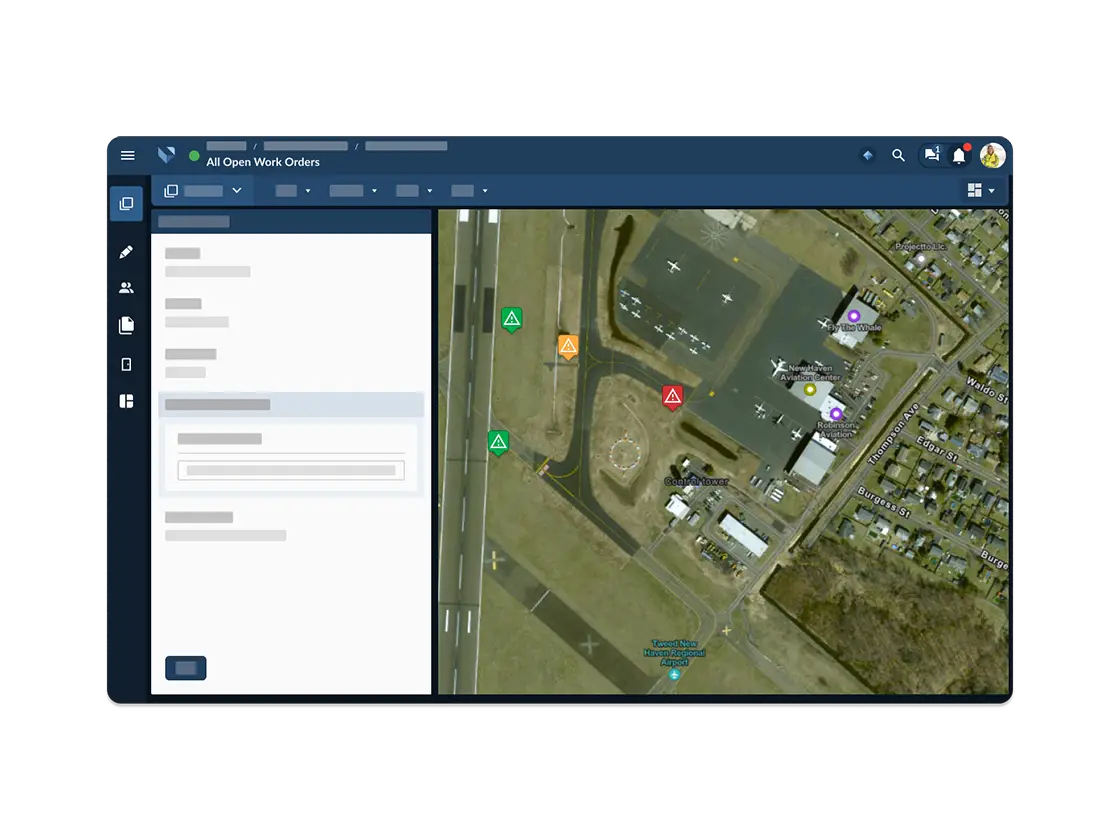Open the dashboard layout icon in sidebar
Screen dimensions: 1120x840
click(x=126, y=401)
